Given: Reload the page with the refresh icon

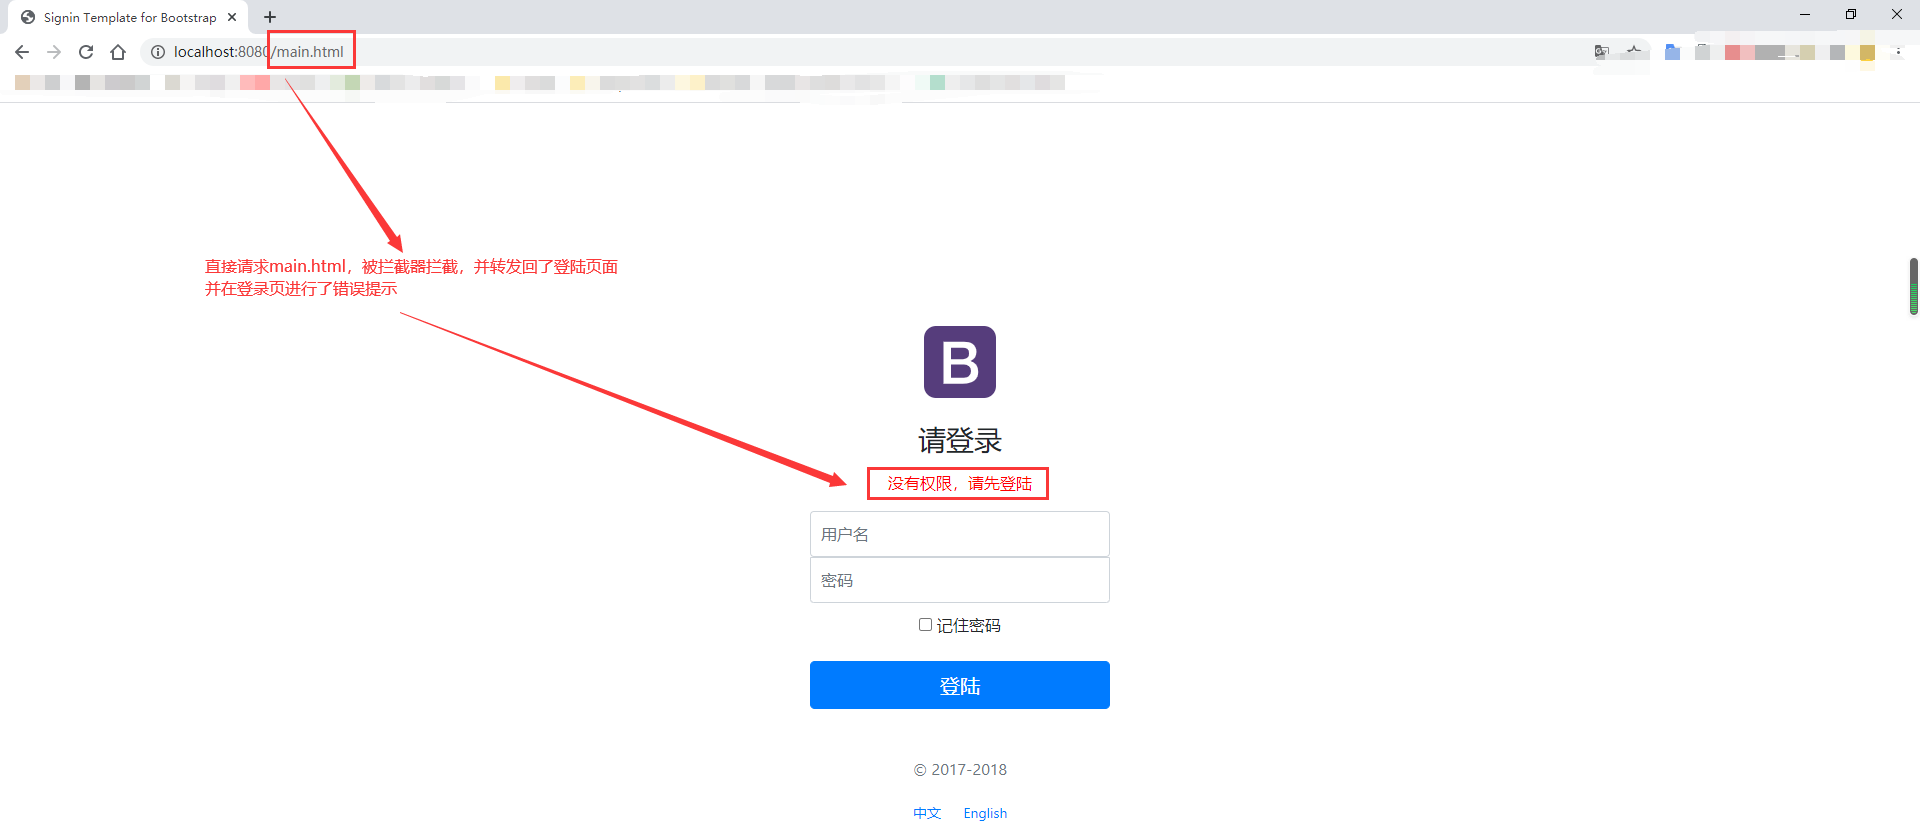Looking at the screenshot, I should tap(86, 52).
